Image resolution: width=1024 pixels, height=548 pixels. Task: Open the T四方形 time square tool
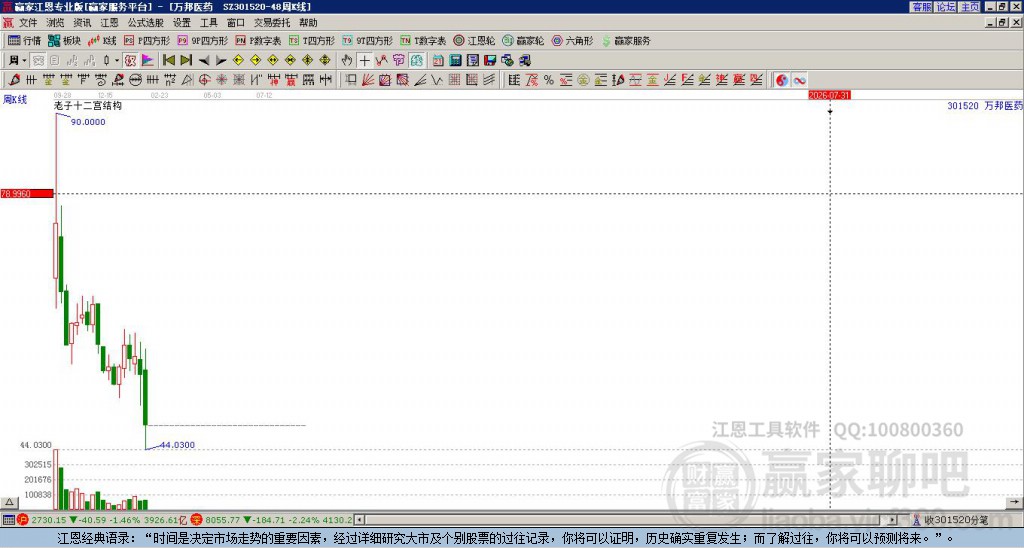[312, 40]
